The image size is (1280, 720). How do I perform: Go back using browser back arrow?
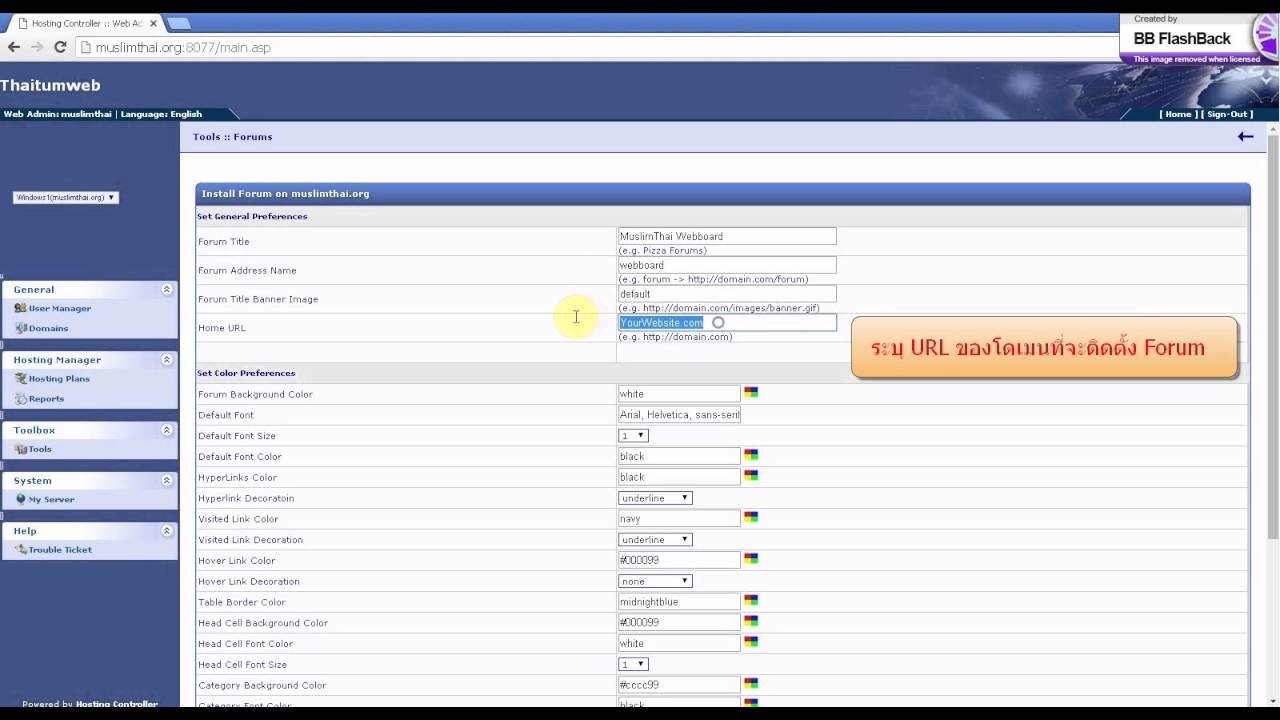14,47
